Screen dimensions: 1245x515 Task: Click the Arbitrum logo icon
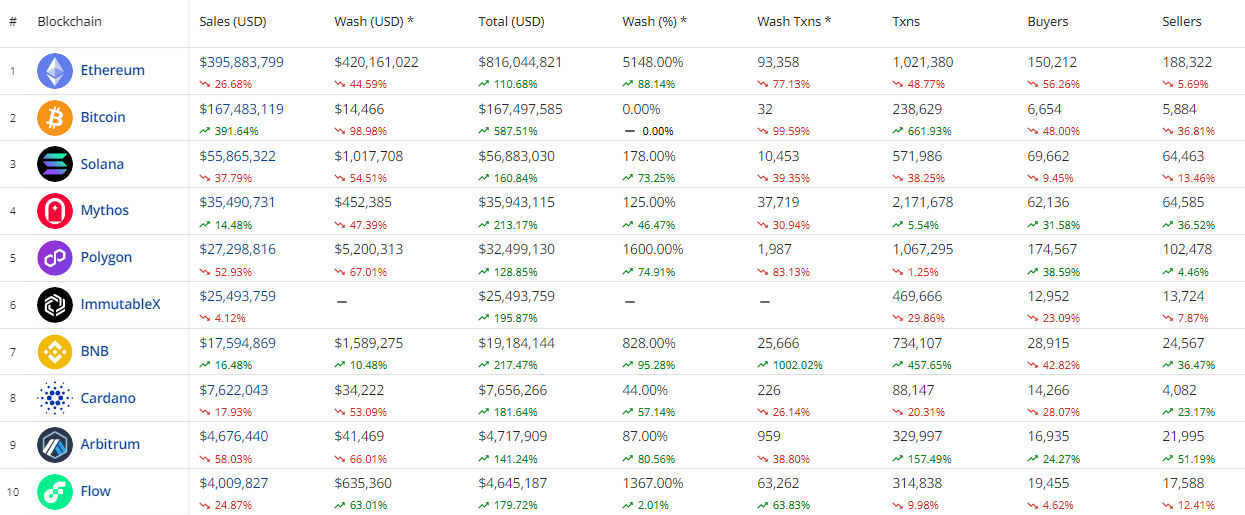click(55, 444)
